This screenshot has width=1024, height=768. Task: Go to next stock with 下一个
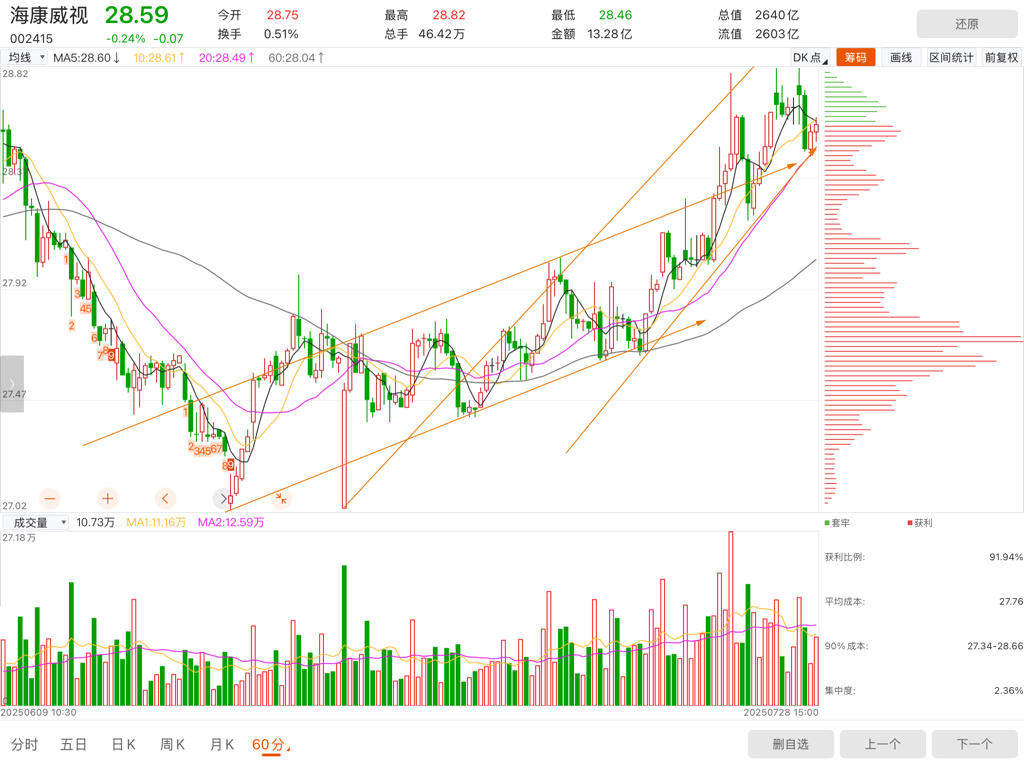(x=975, y=744)
